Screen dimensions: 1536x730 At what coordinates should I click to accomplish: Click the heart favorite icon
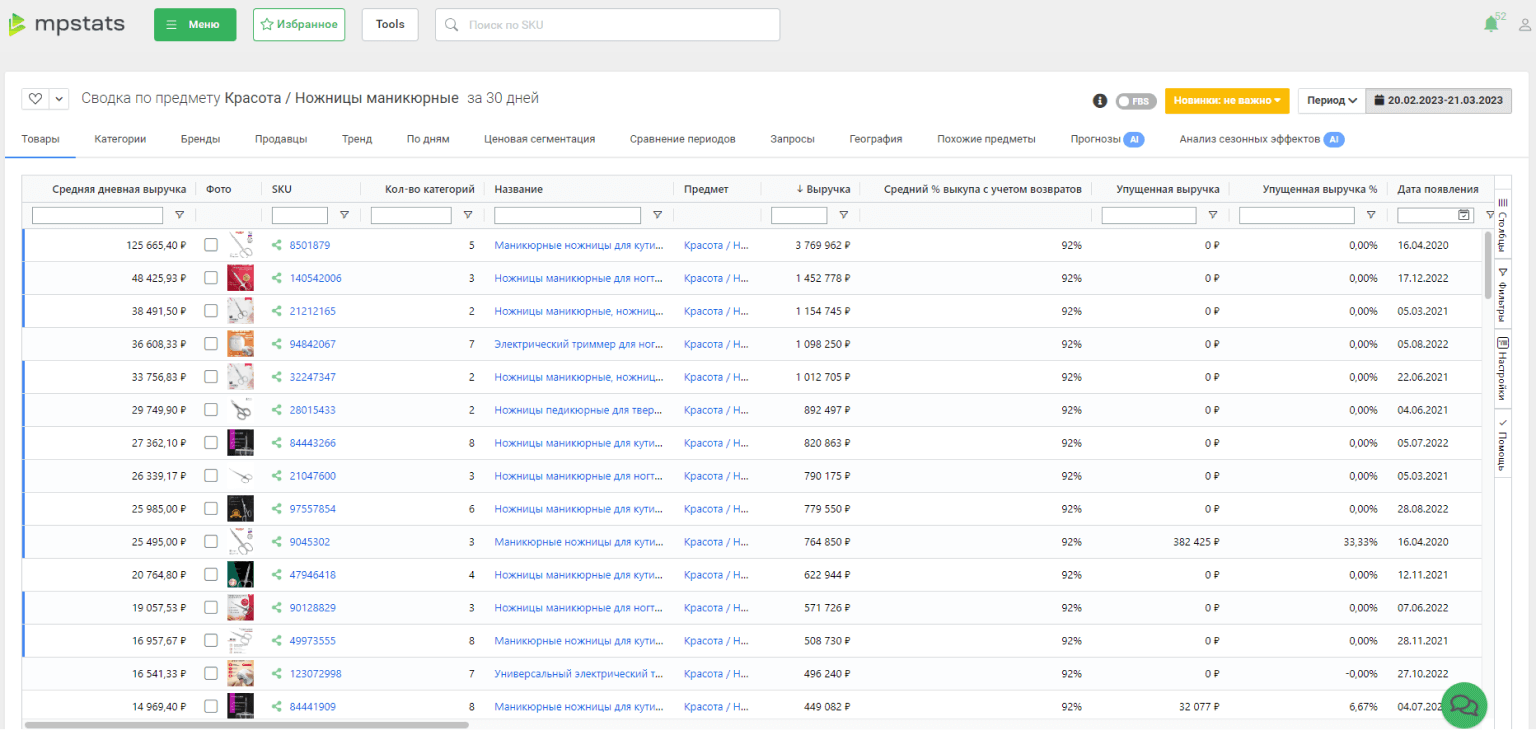click(35, 99)
